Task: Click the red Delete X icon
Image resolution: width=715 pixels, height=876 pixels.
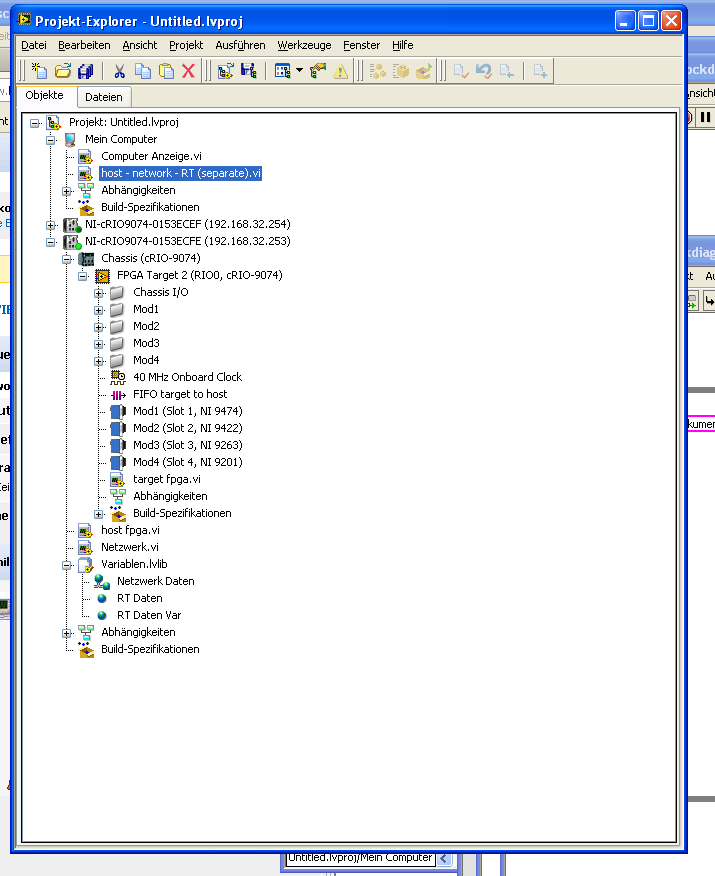Action: (x=188, y=70)
